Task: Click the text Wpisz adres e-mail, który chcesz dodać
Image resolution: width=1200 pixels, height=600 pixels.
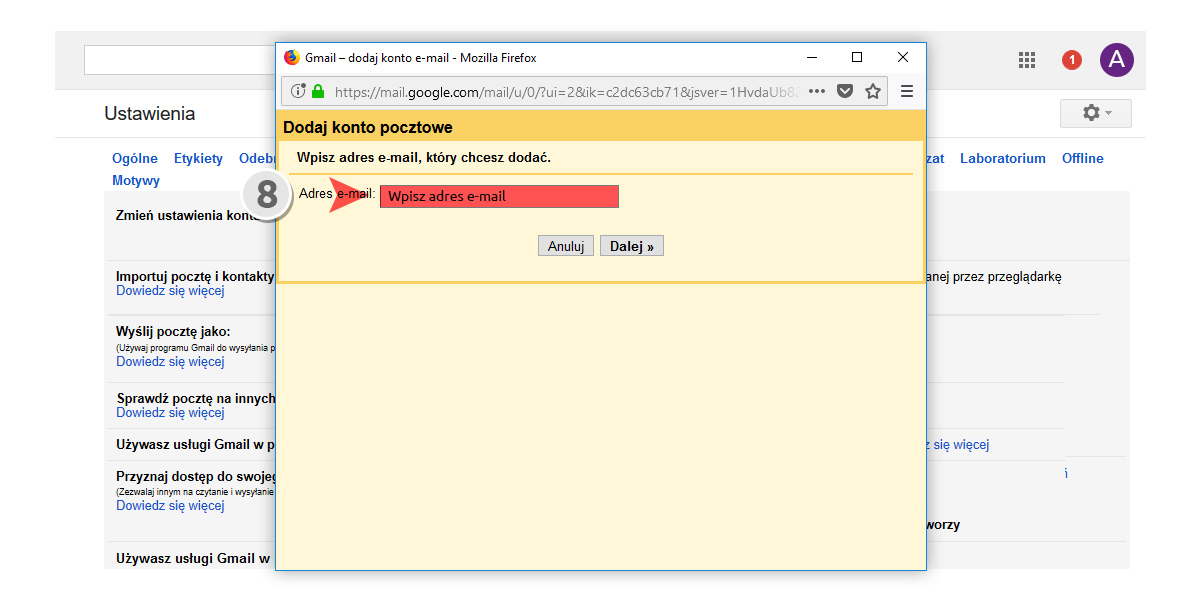Action: [424, 158]
